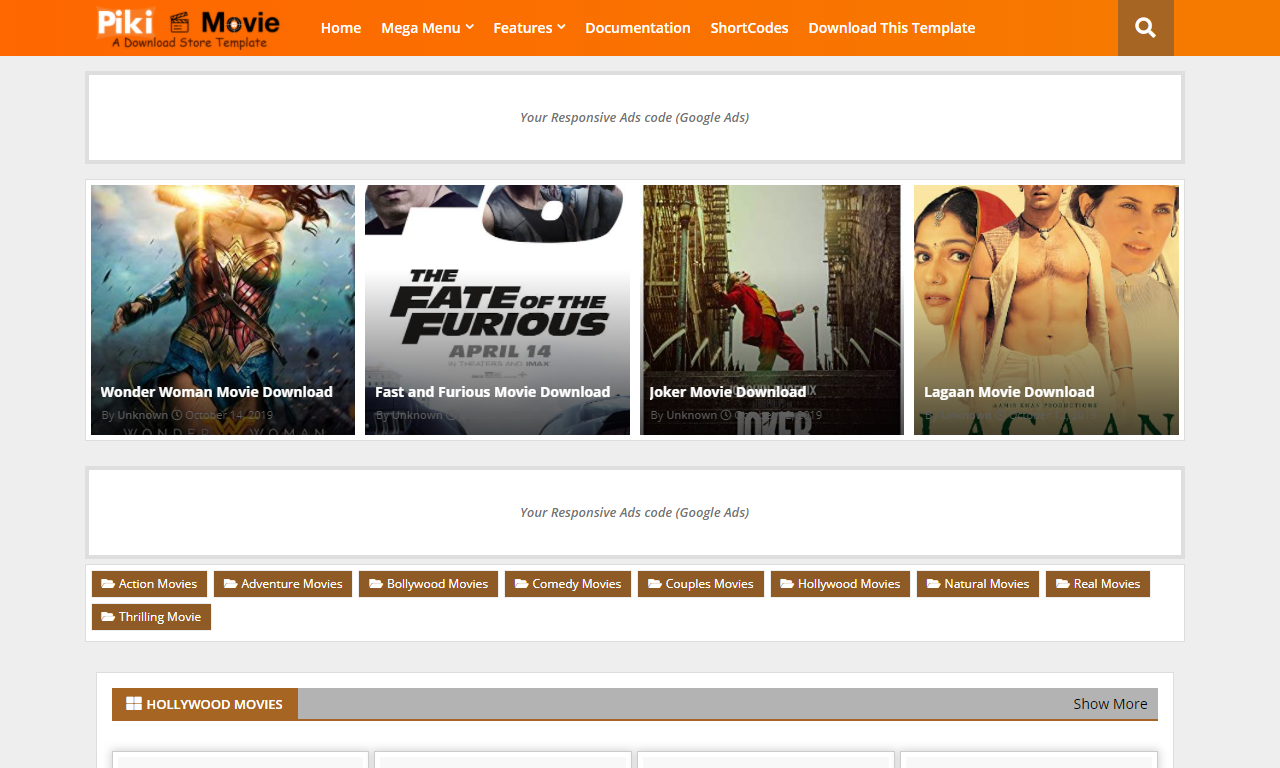Go to the Home menu item
Screen dimensions: 1280x768
[341, 28]
